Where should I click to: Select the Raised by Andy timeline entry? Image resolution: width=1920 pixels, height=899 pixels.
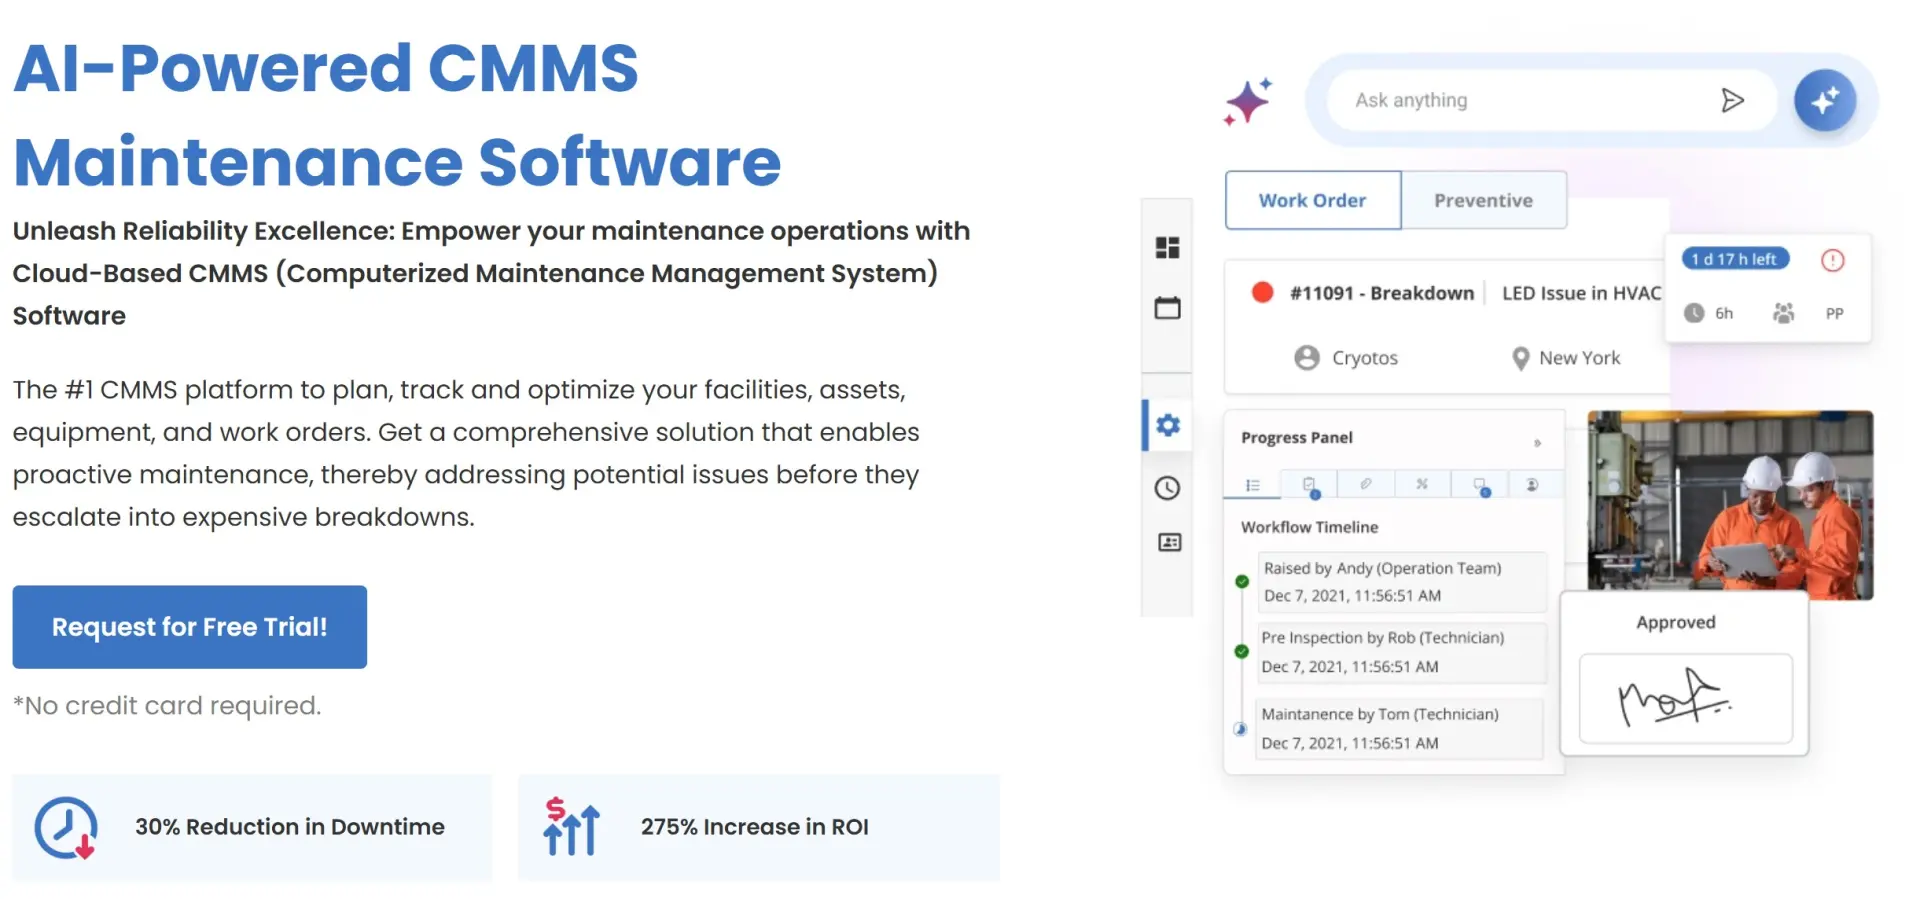coord(1402,582)
